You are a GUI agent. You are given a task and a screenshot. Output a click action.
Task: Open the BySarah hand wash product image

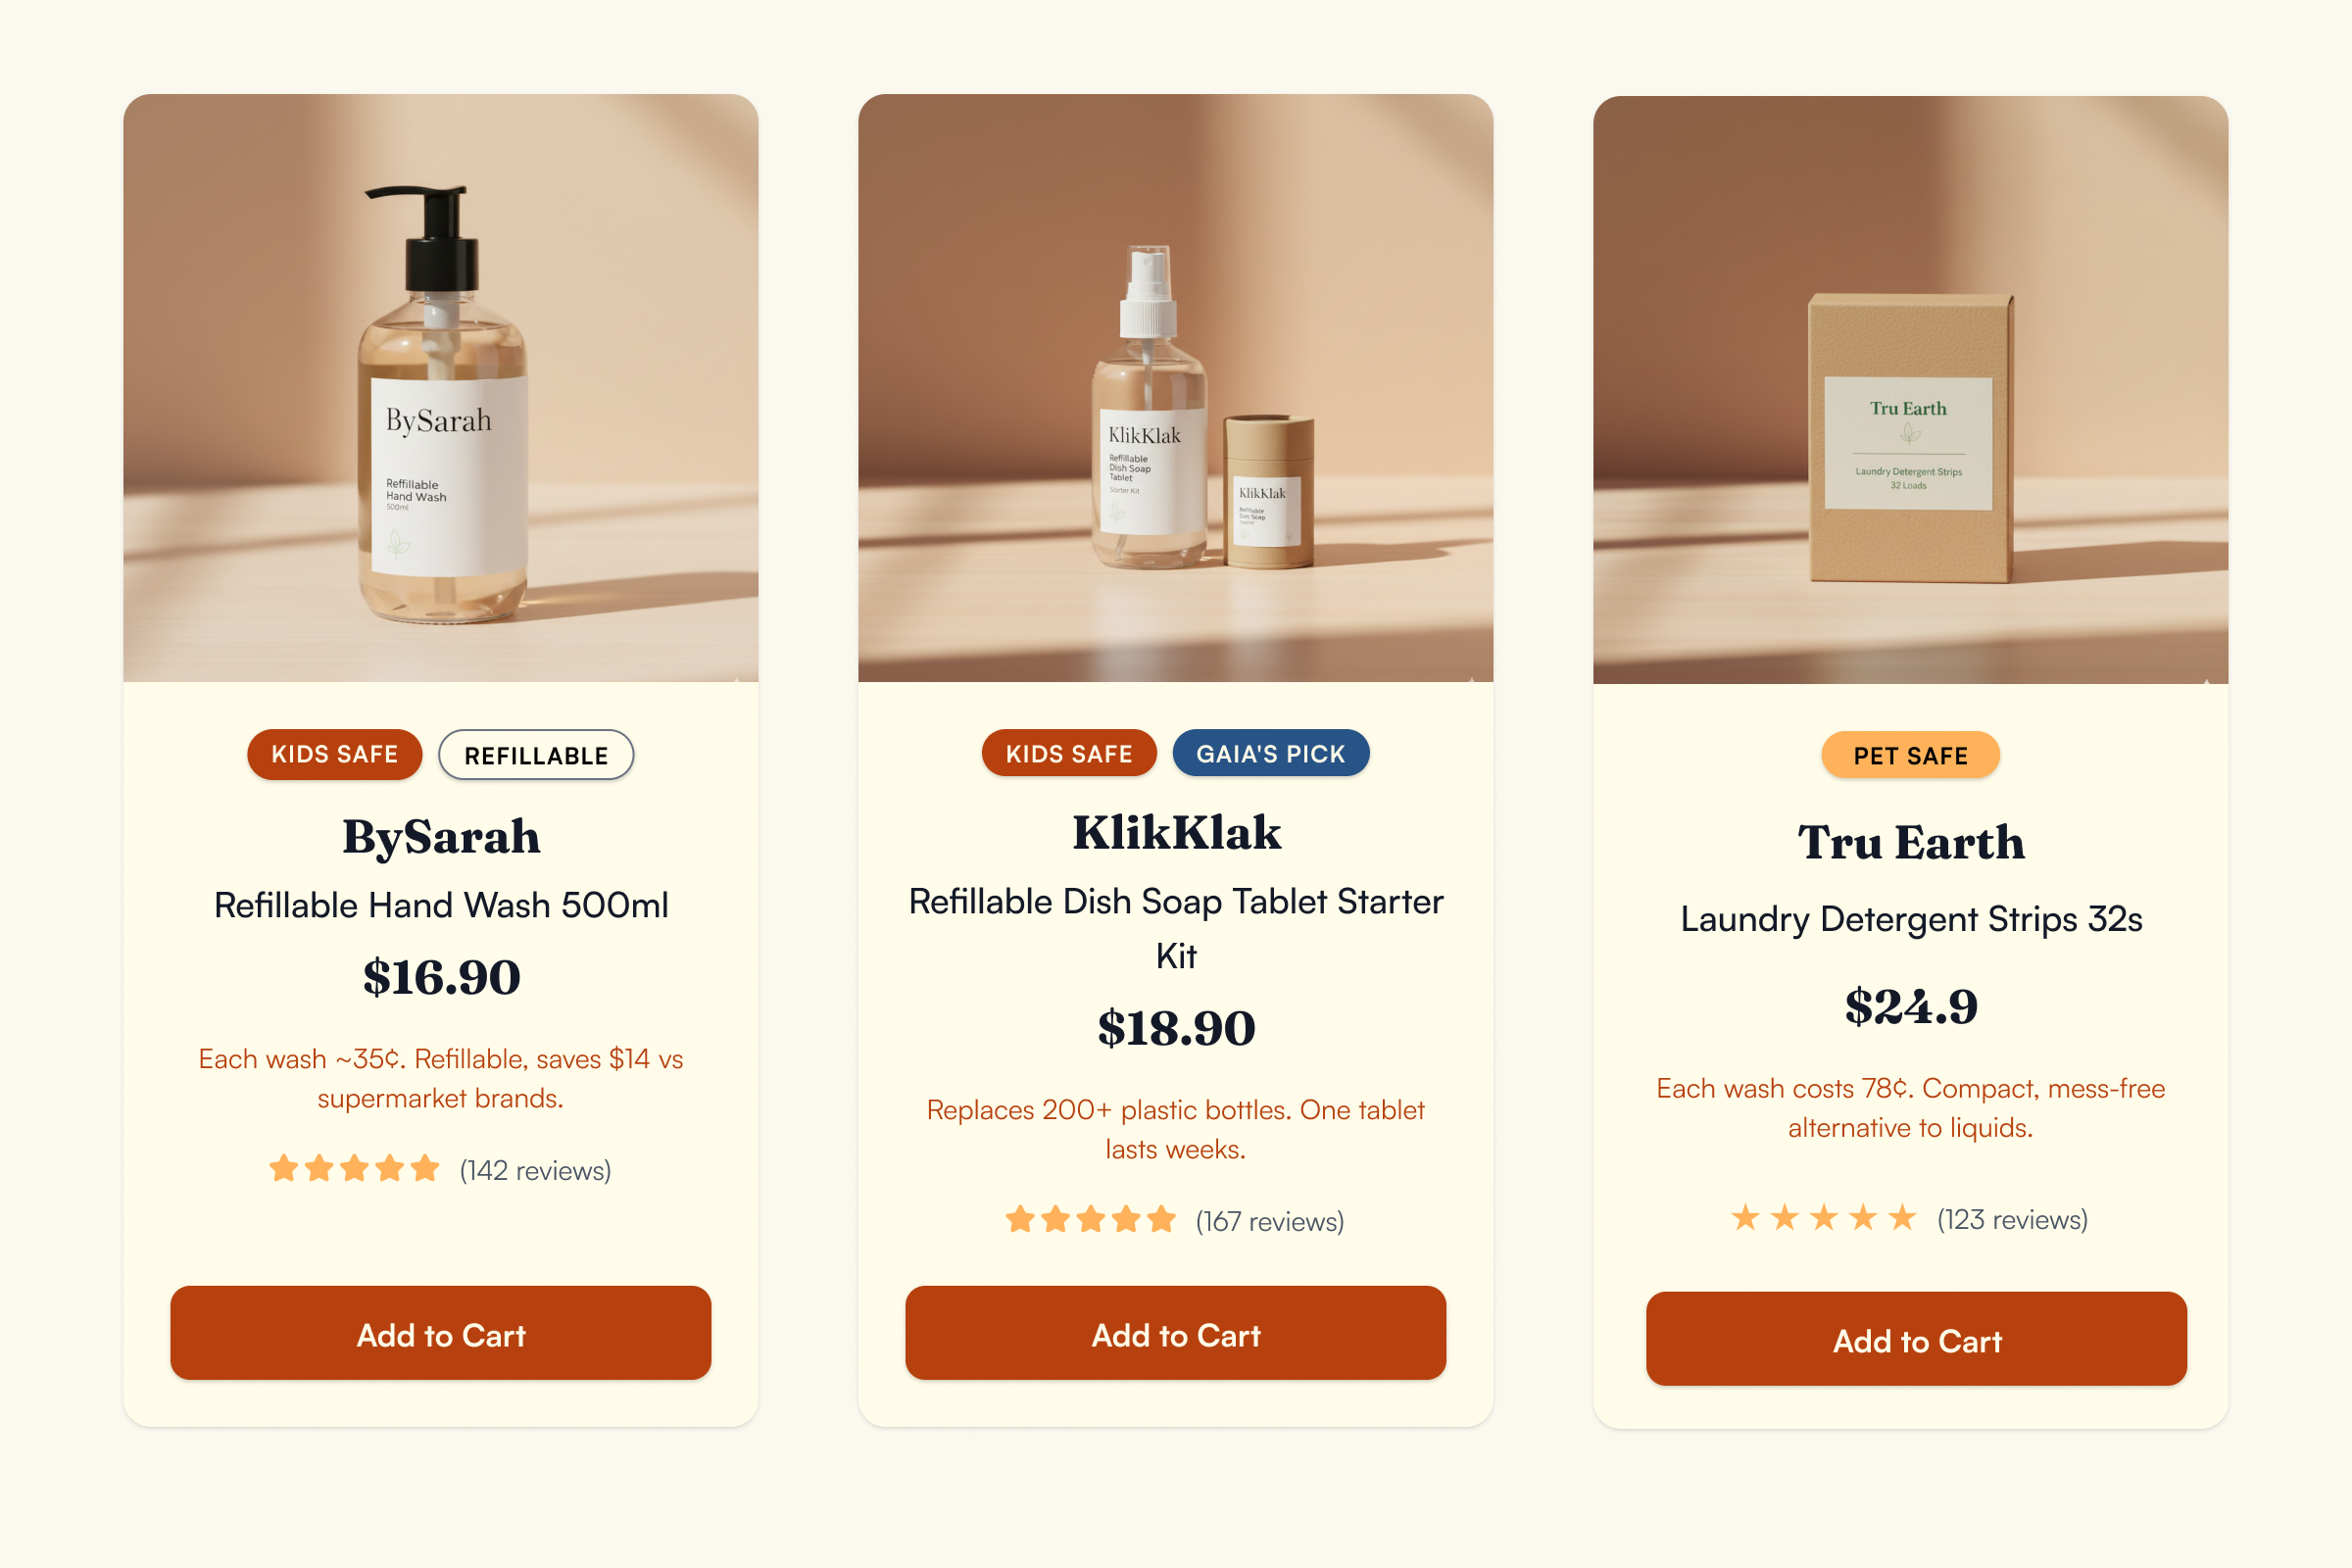(441, 388)
